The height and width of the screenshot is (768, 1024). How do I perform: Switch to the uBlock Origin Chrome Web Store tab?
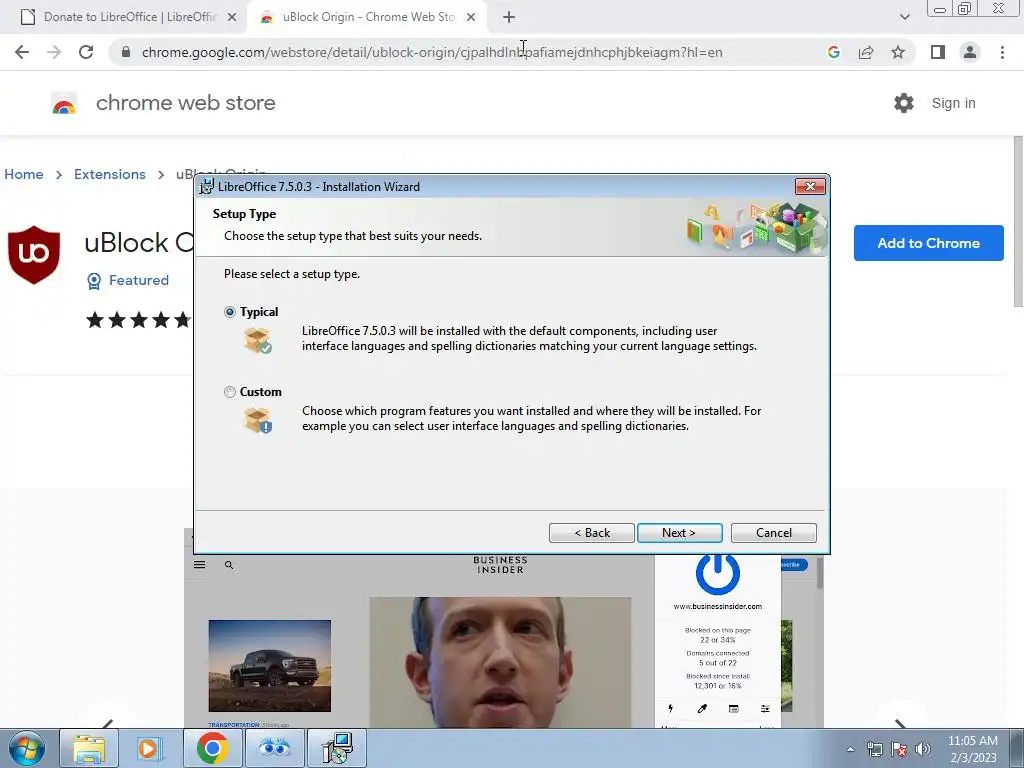point(368,17)
